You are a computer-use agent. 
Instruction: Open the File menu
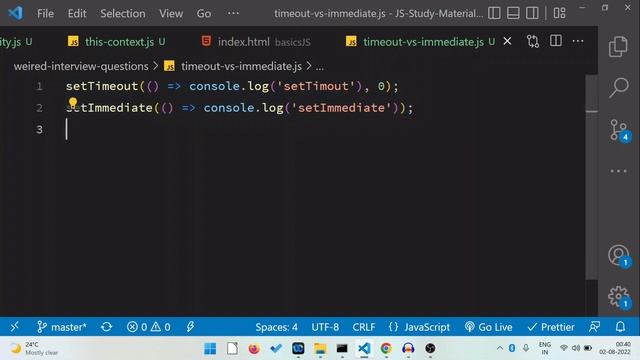point(45,13)
